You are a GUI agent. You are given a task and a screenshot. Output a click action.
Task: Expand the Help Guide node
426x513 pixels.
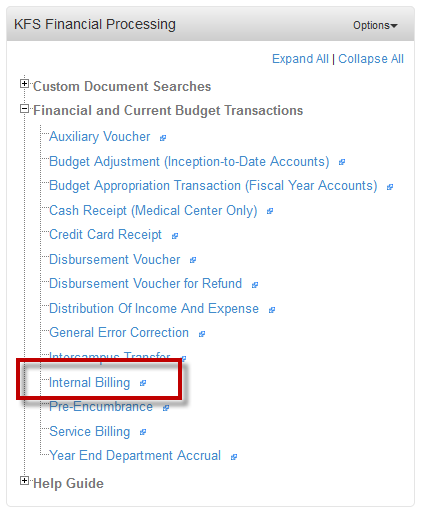tap(24, 481)
